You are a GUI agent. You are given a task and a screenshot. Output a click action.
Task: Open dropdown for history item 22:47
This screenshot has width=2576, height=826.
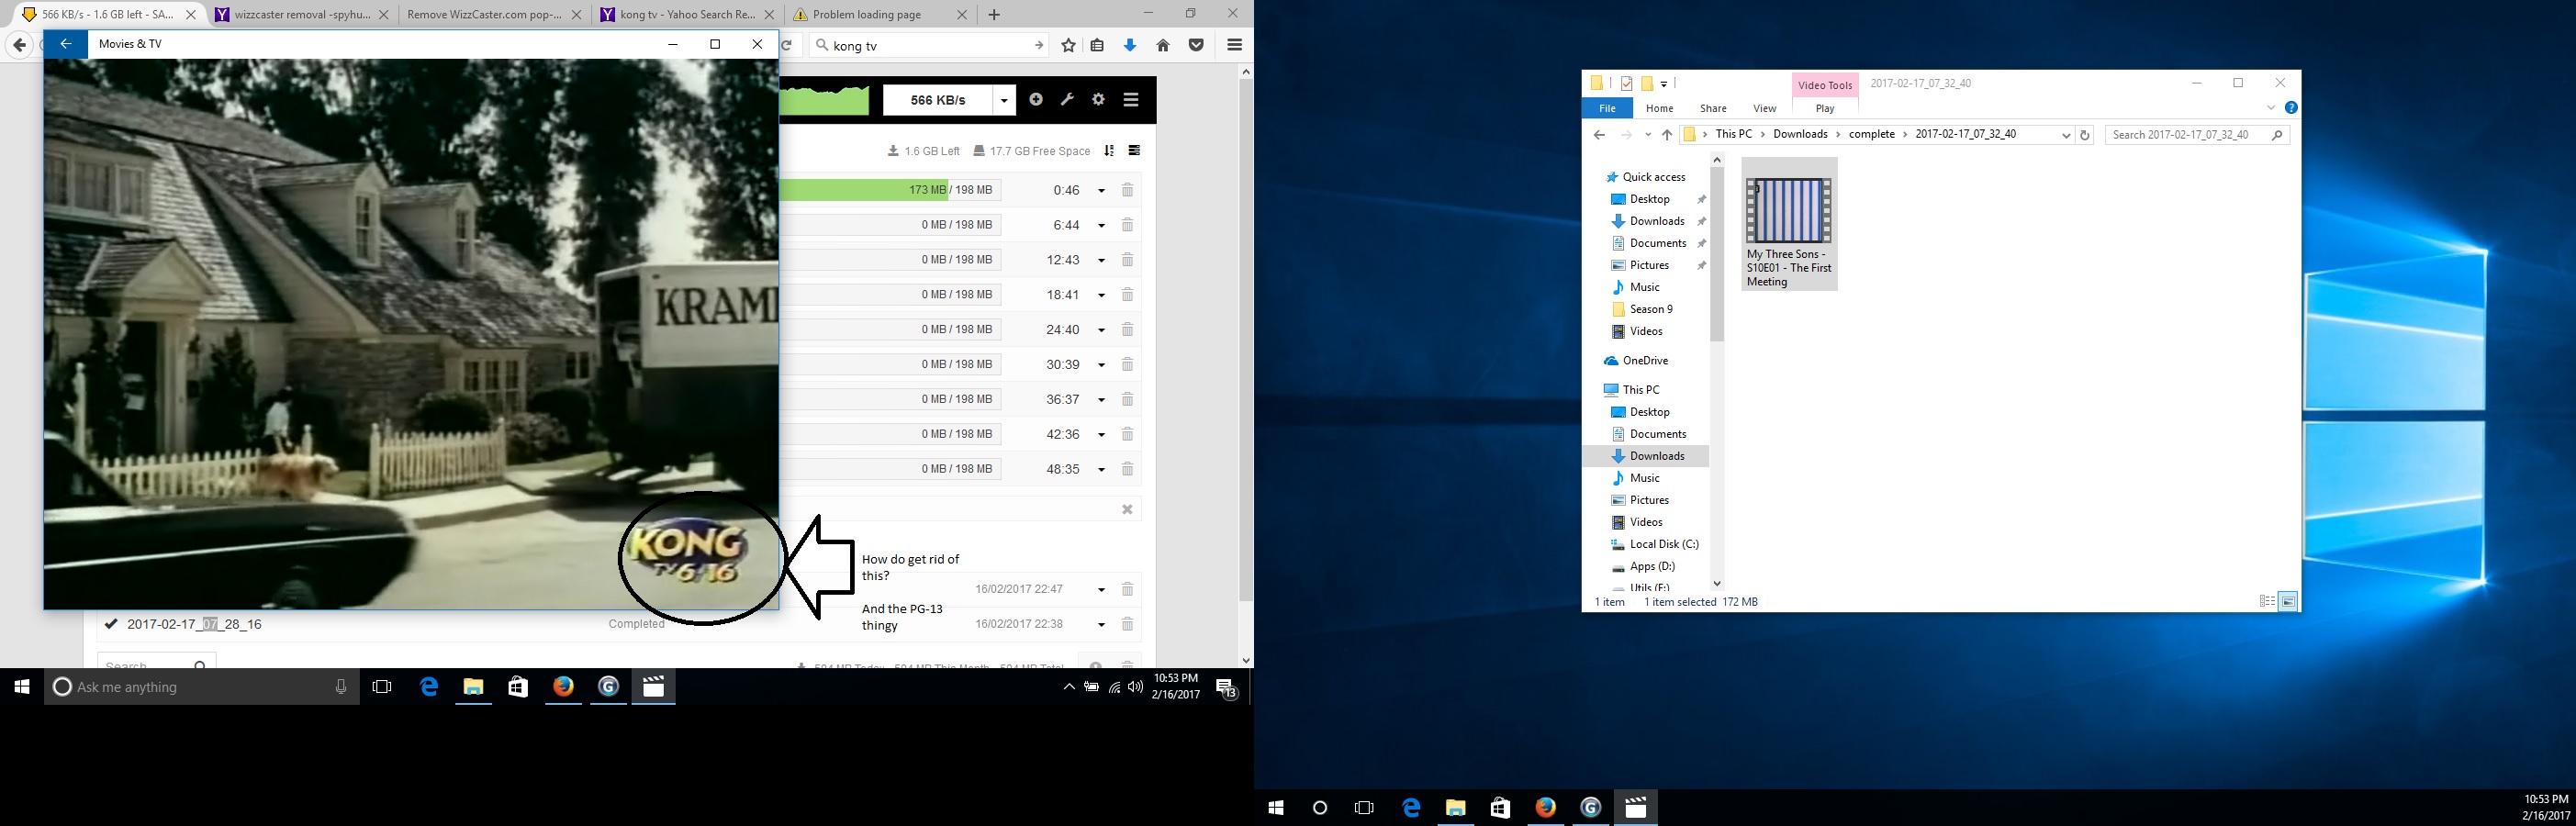coord(1101,590)
